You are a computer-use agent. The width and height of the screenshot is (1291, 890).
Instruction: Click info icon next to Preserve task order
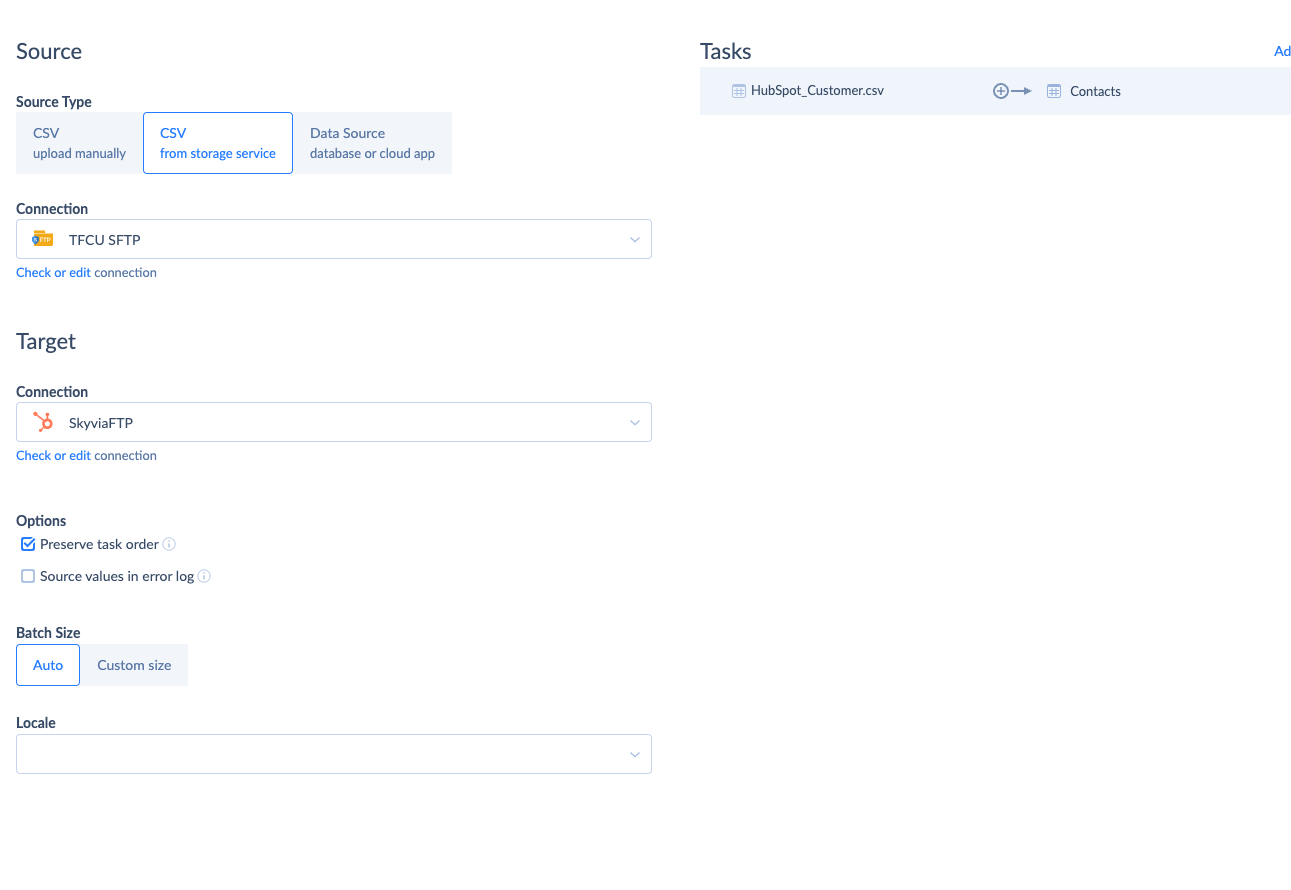coord(169,544)
